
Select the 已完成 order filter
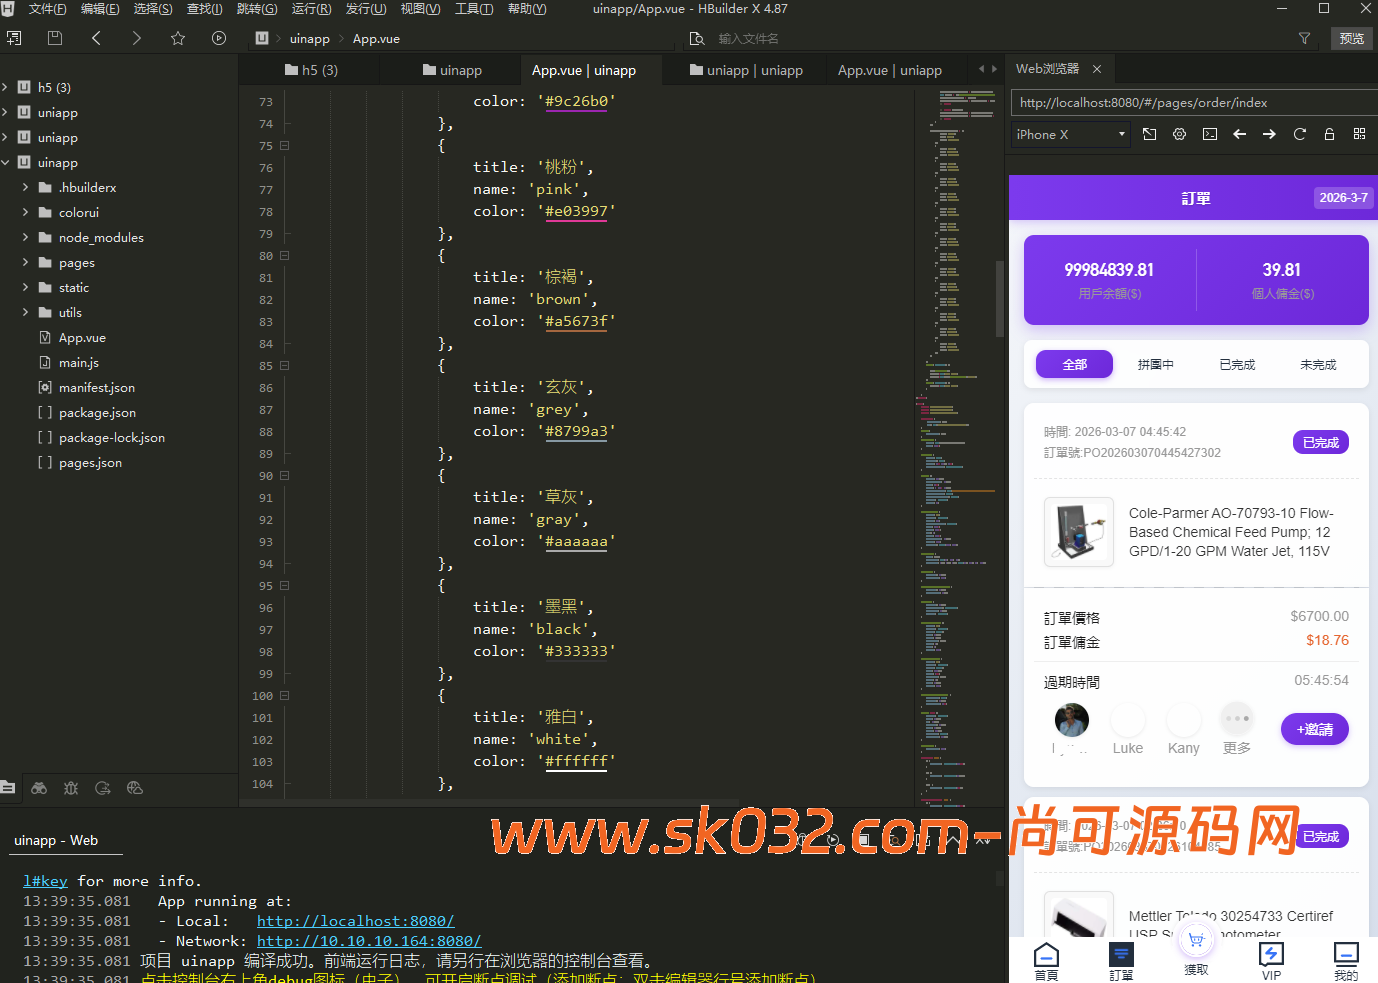pyautogui.click(x=1236, y=365)
